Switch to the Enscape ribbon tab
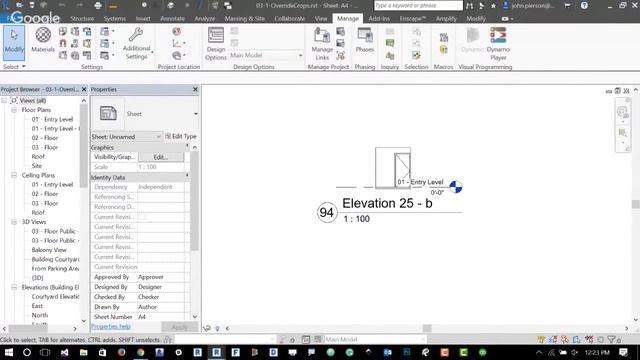The width and height of the screenshot is (640, 360). pyautogui.click(x=413, y=19)
